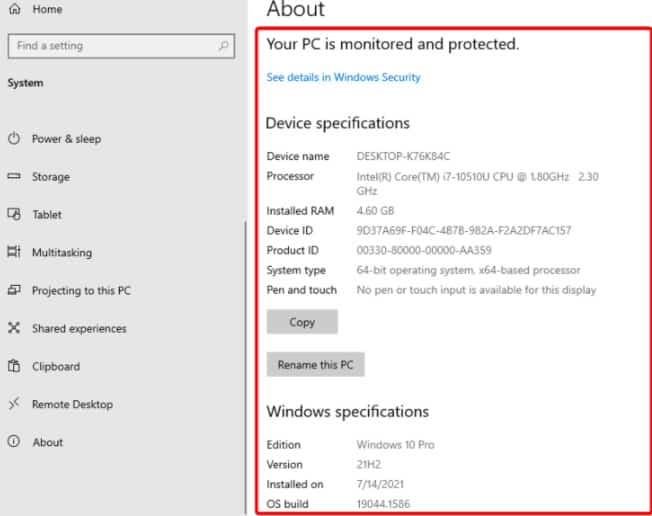Click the Power & sleep icon
This screenshot has width=652, height=516.
[14, 139]
